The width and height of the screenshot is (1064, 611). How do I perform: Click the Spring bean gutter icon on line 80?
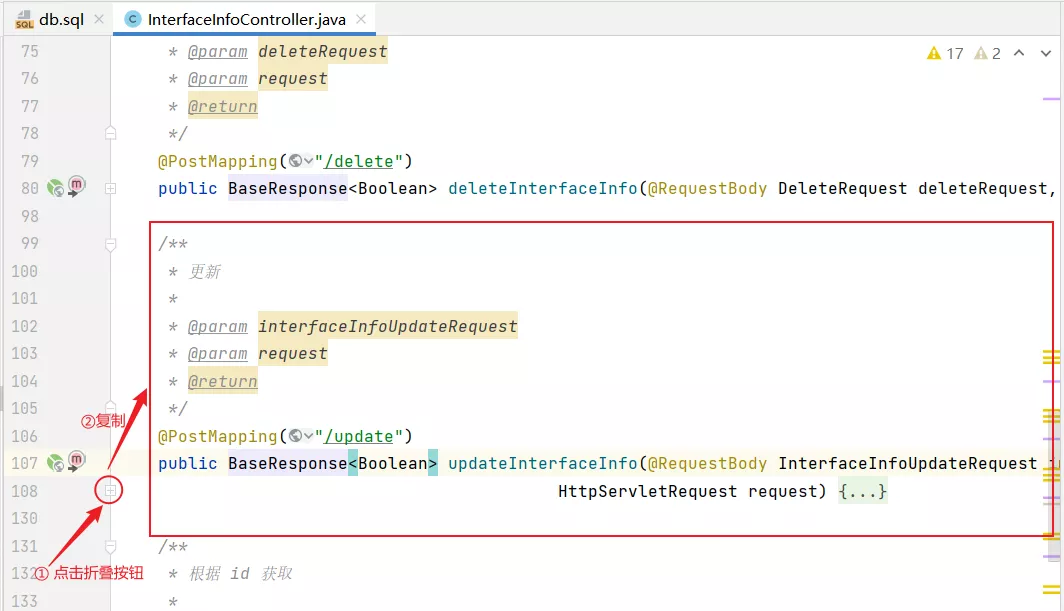55,188
